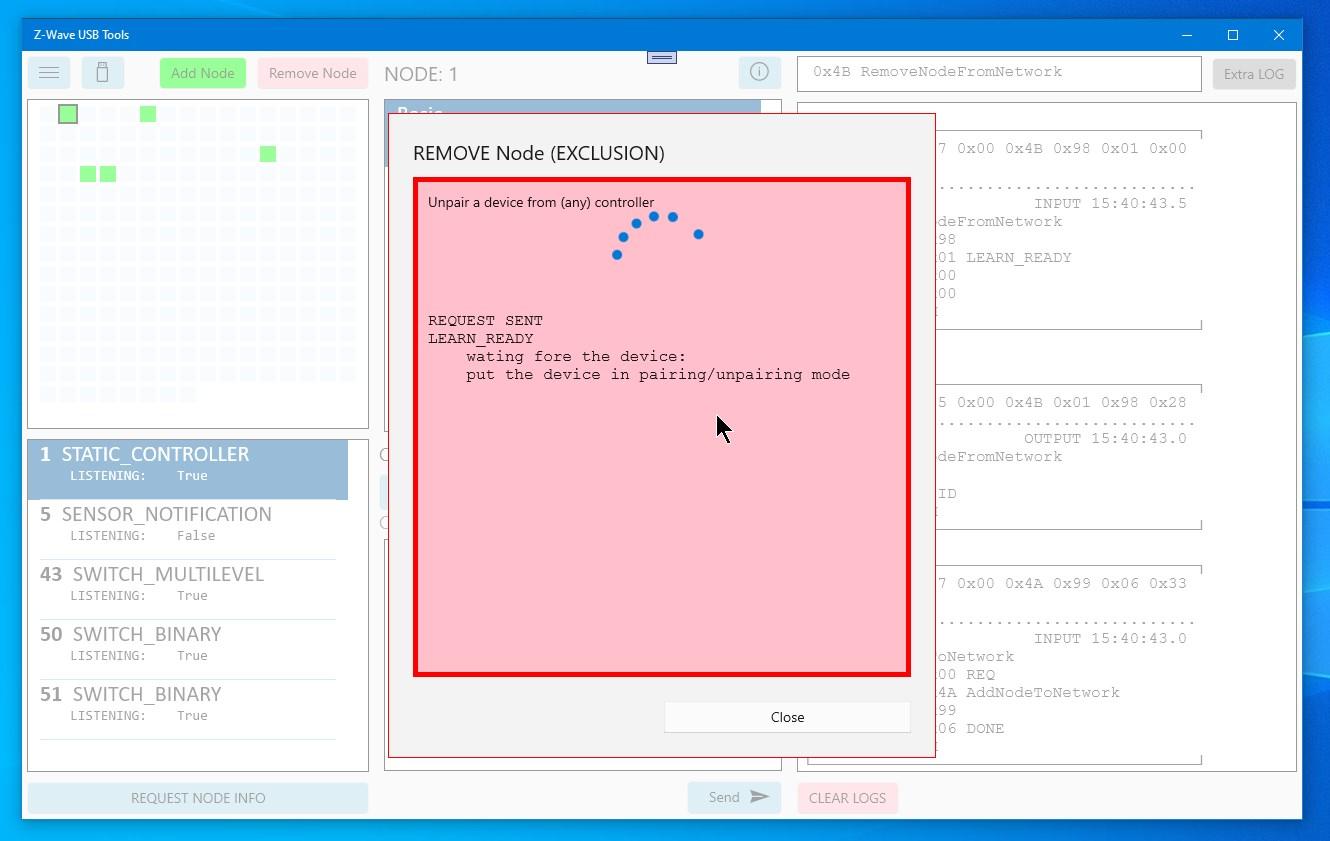Screen dimensions: 1330x841
Task: Click the Send button with paper plane
Action: click(x=735, y=797)
